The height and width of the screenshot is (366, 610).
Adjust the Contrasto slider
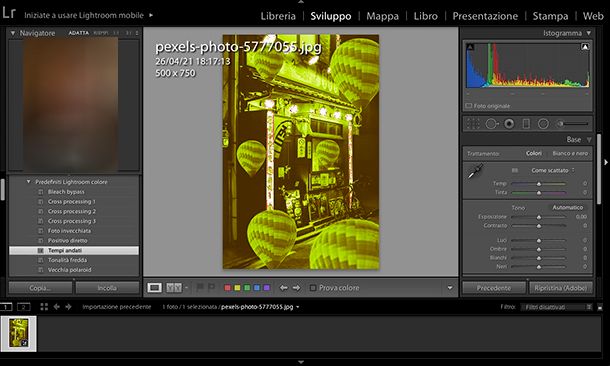tap(539, 226)
